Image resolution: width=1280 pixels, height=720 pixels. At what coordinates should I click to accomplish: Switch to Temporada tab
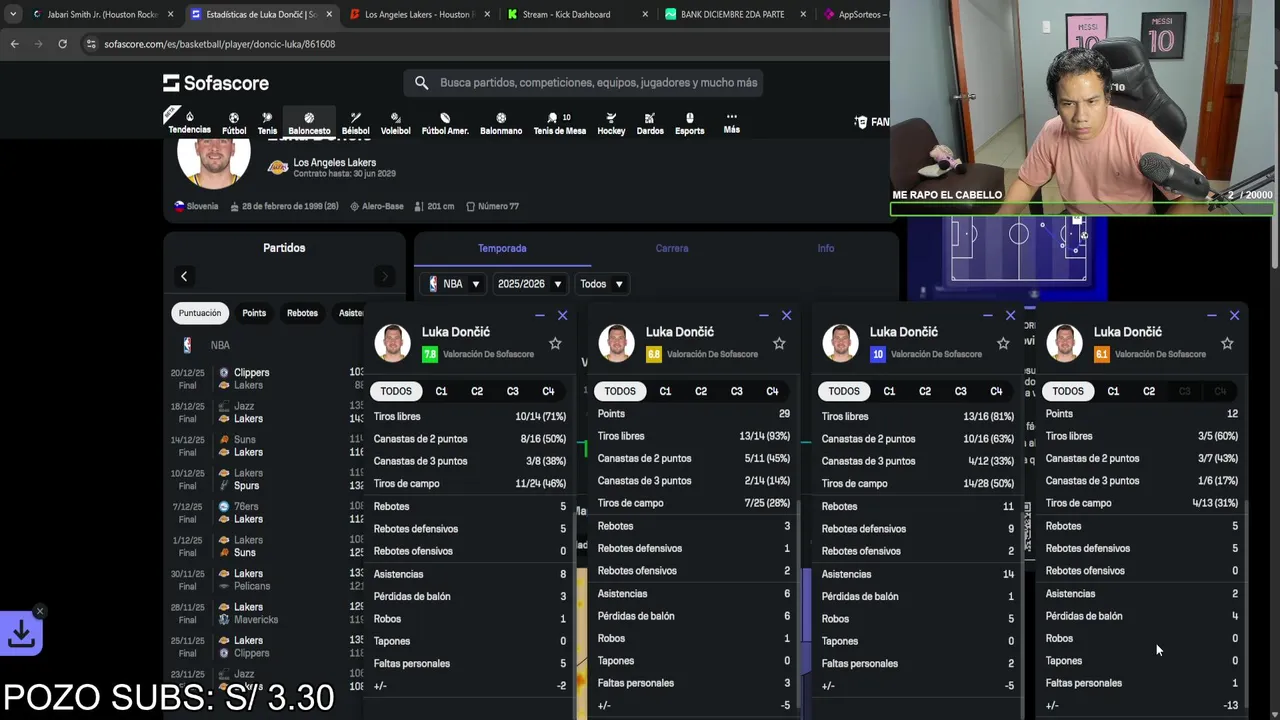click(x=502, y=248)
